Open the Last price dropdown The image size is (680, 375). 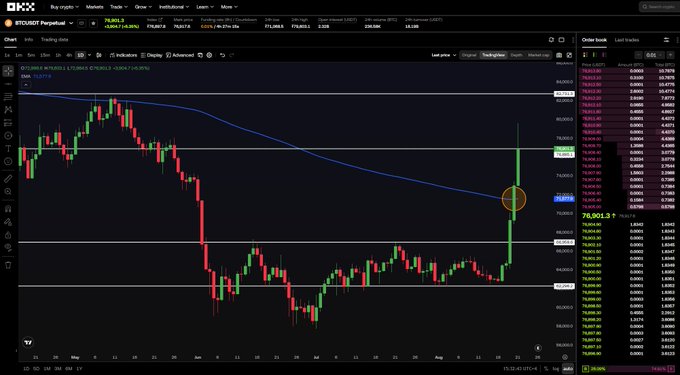click(444, 55)
